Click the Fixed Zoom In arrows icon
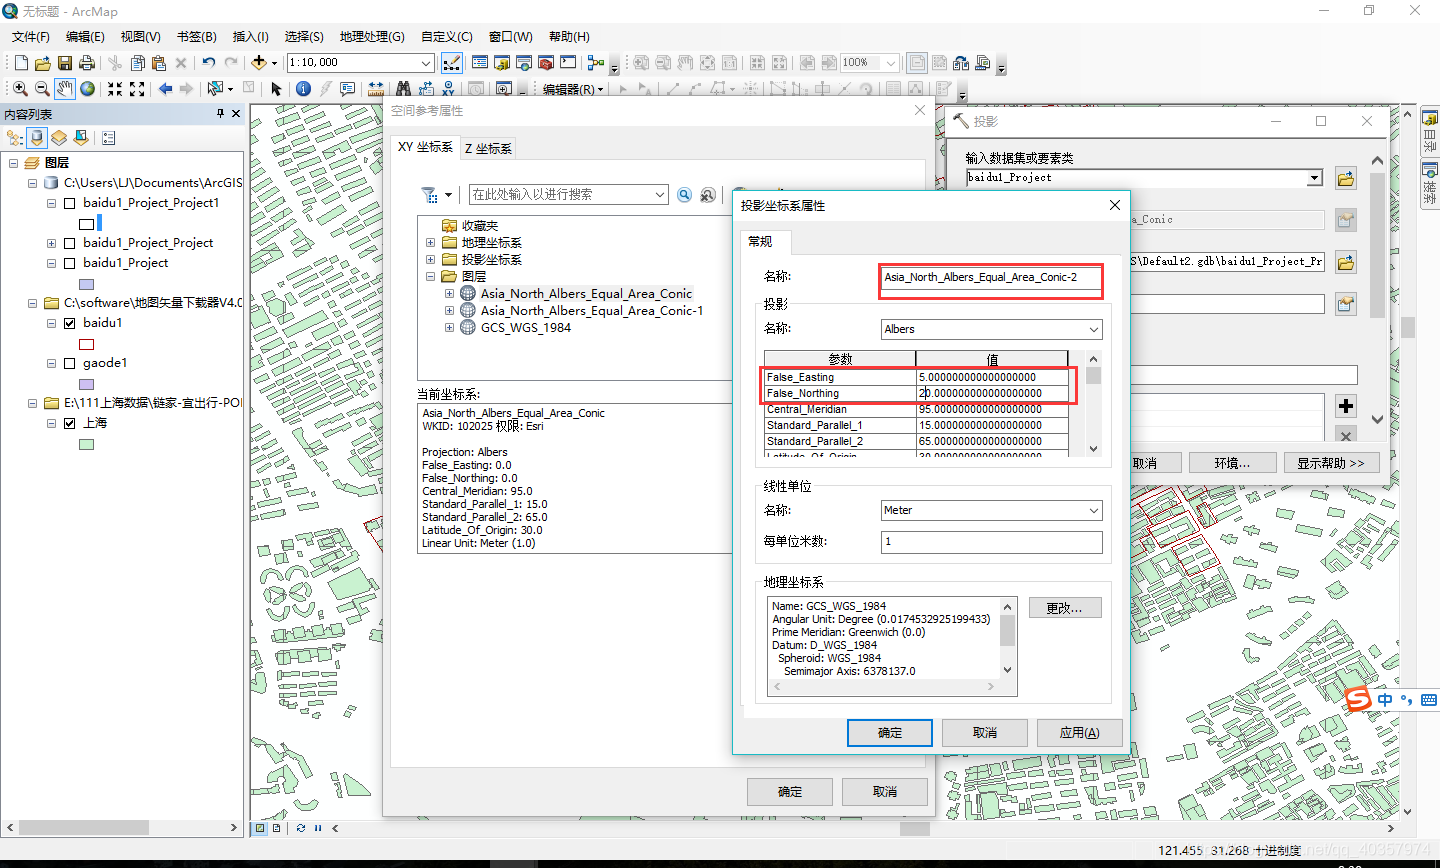 115,89
